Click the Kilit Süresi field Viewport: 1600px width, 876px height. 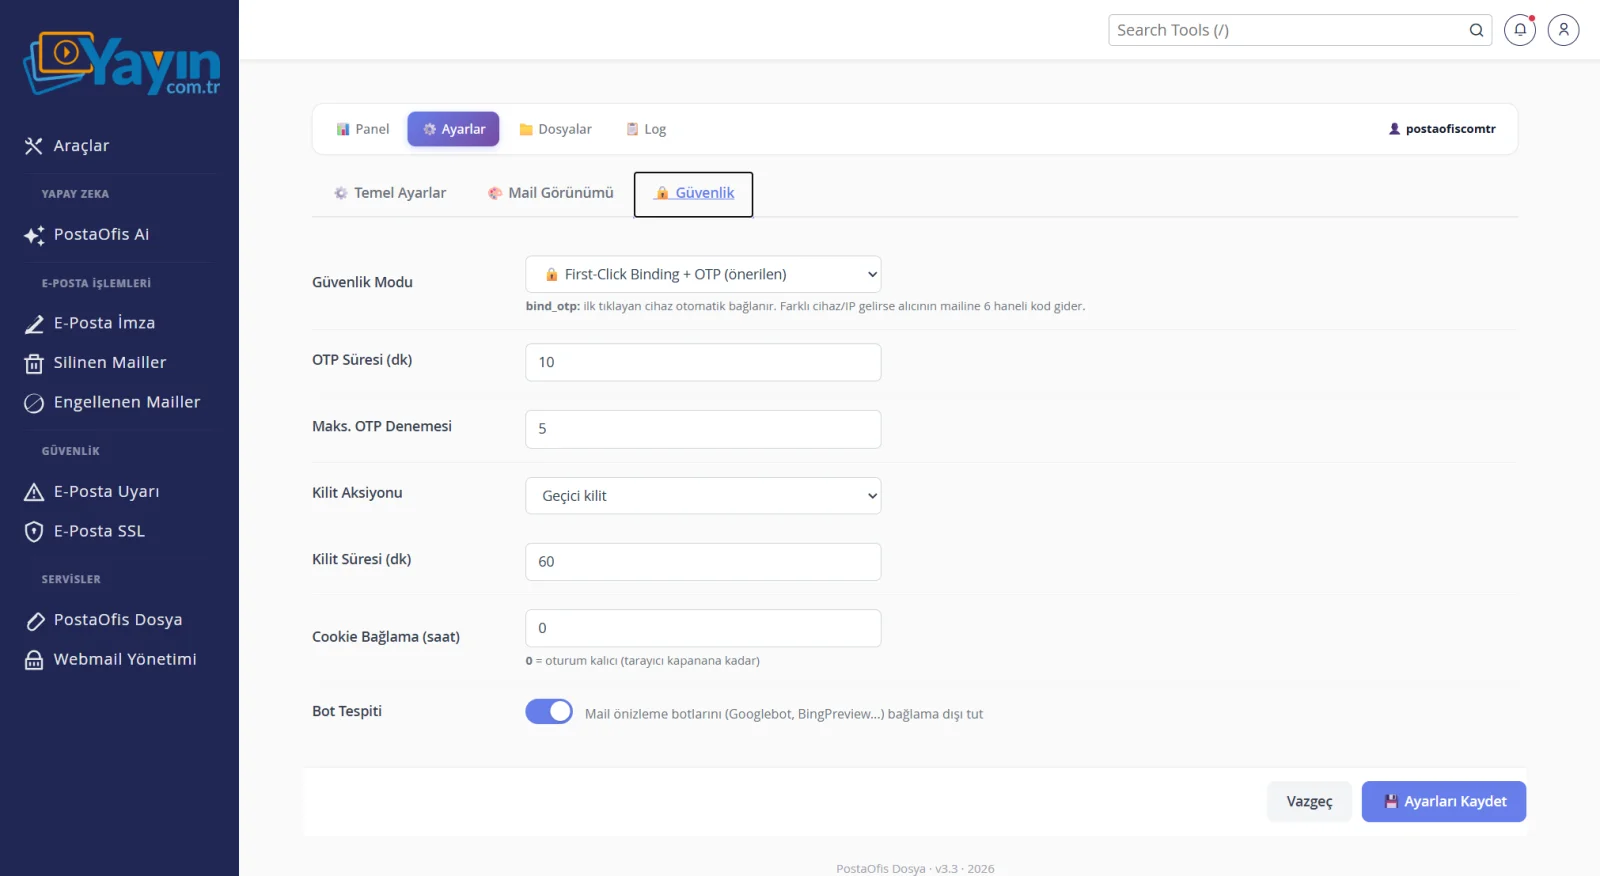pyautogui.click(x=703, y=562)
